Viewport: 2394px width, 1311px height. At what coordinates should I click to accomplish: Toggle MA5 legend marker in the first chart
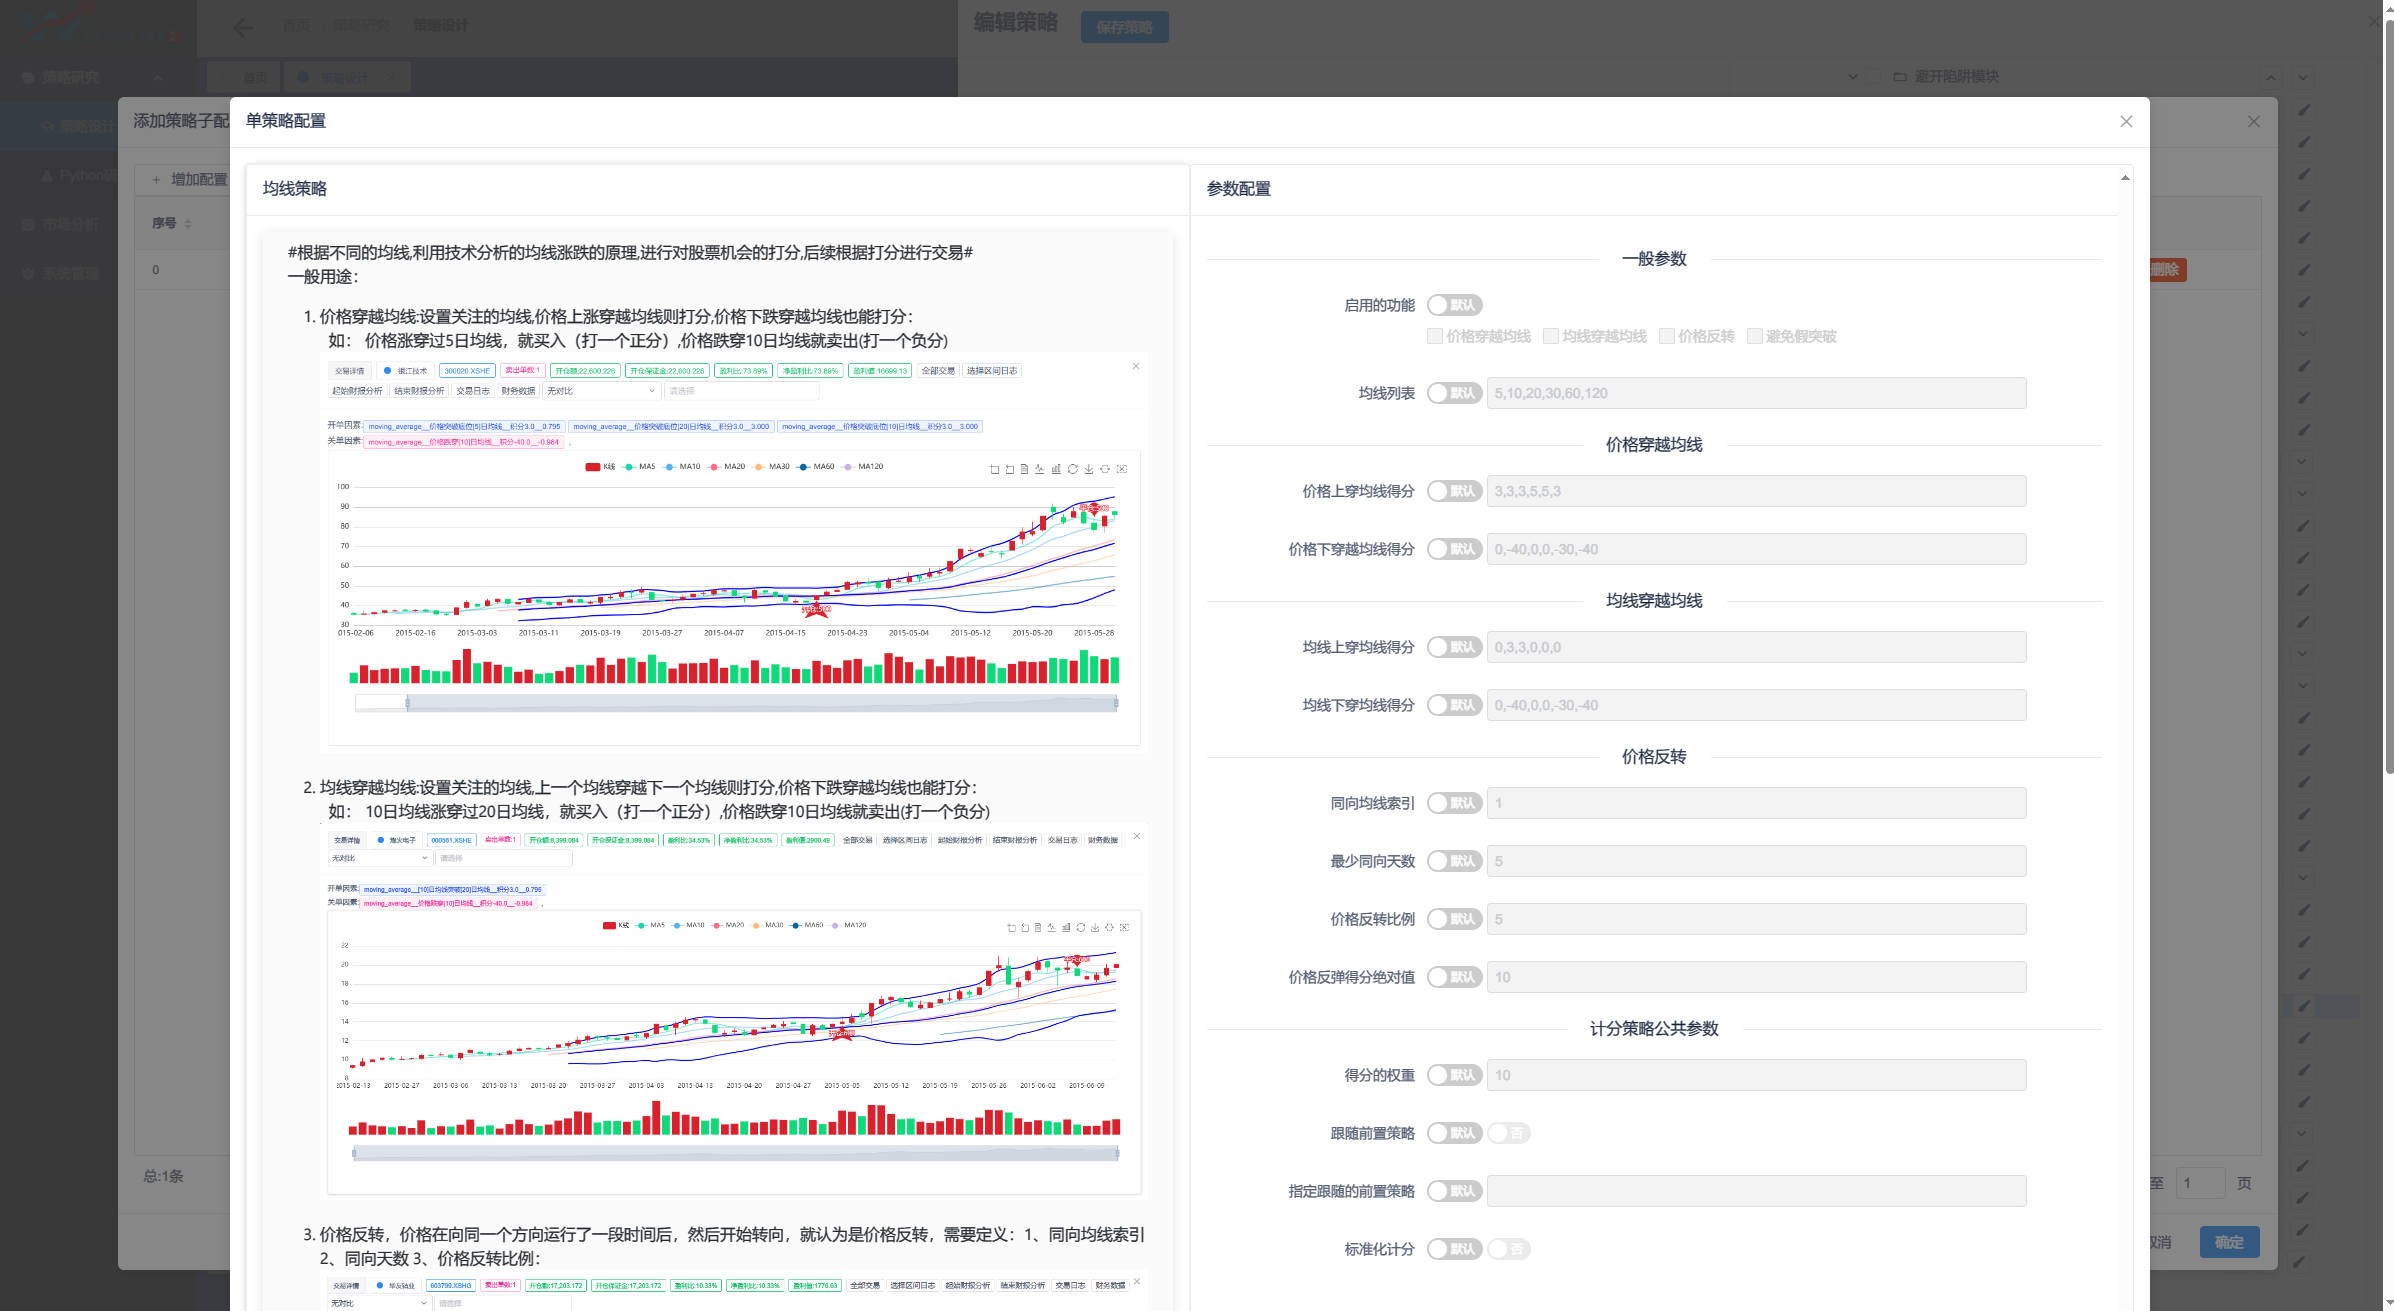tap(629, 467)
